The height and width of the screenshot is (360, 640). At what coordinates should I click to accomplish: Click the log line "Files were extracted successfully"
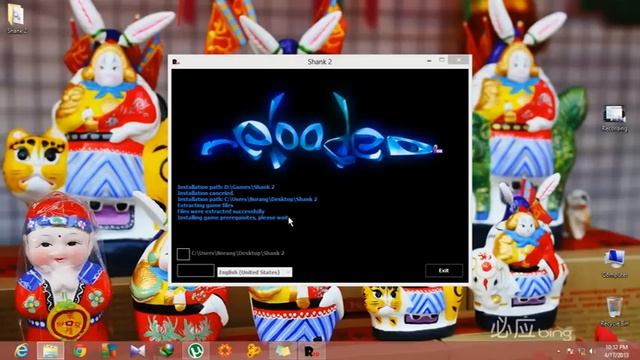click(x=221, y=211)
